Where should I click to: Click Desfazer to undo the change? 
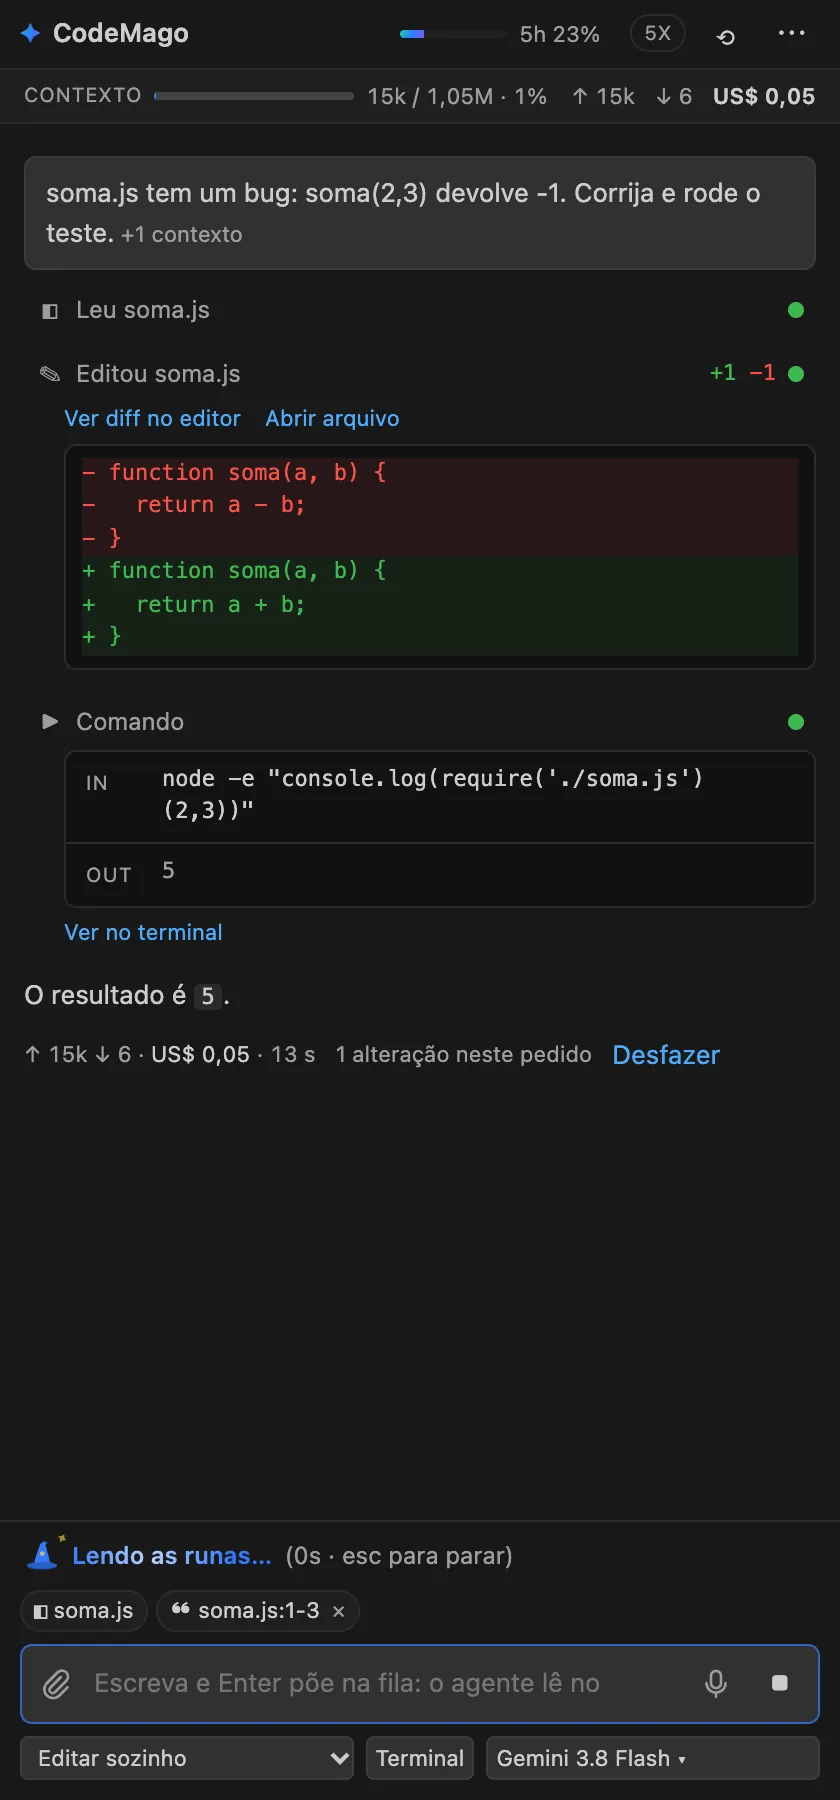pyautogui.click(x=666, y=1055)
